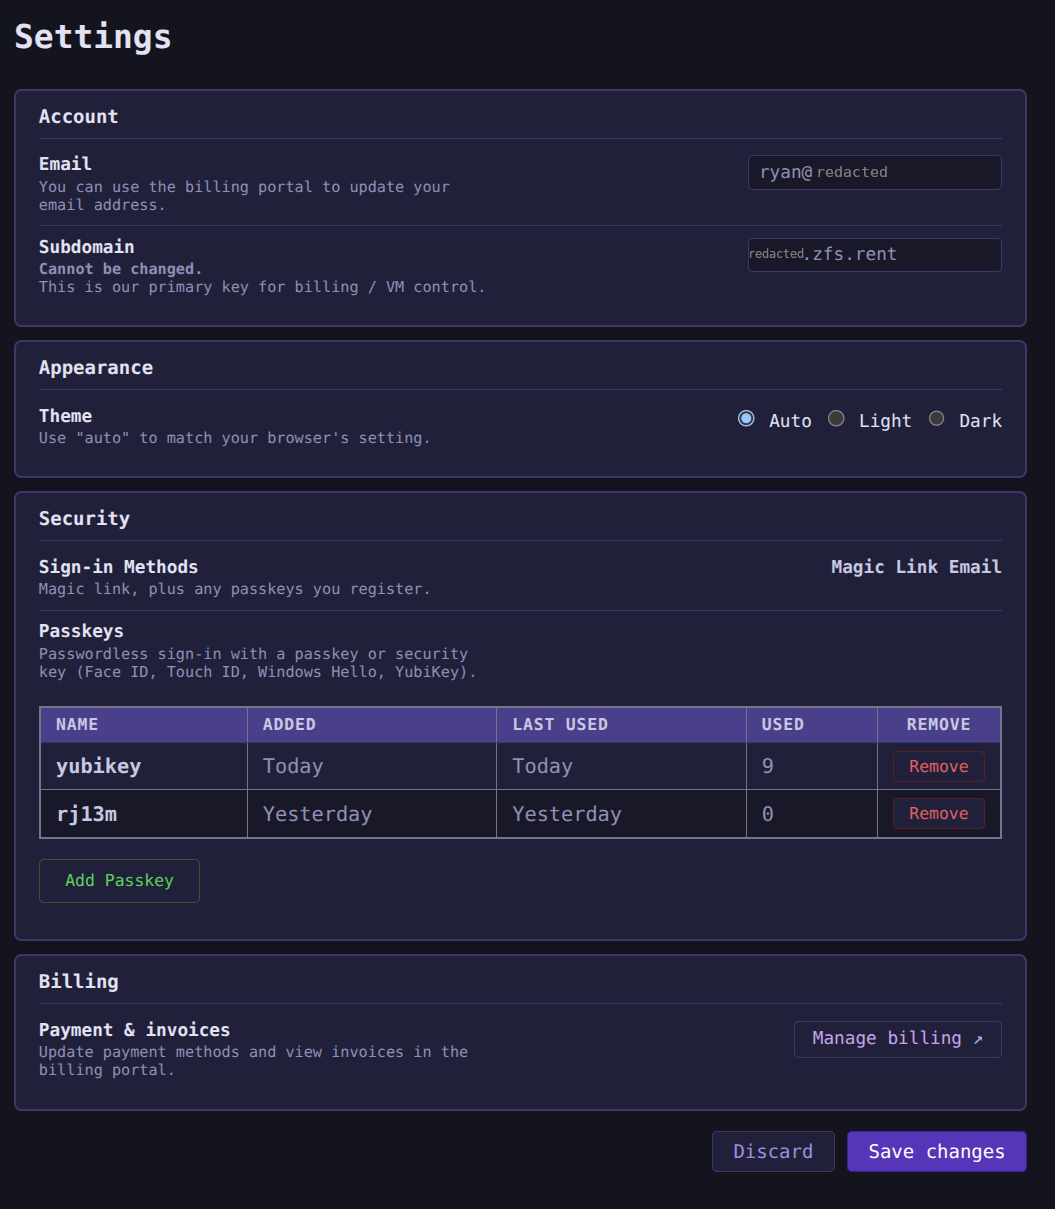Click the Theme label
This screenshot has width=1055, height=1209.
pos(65,416)
